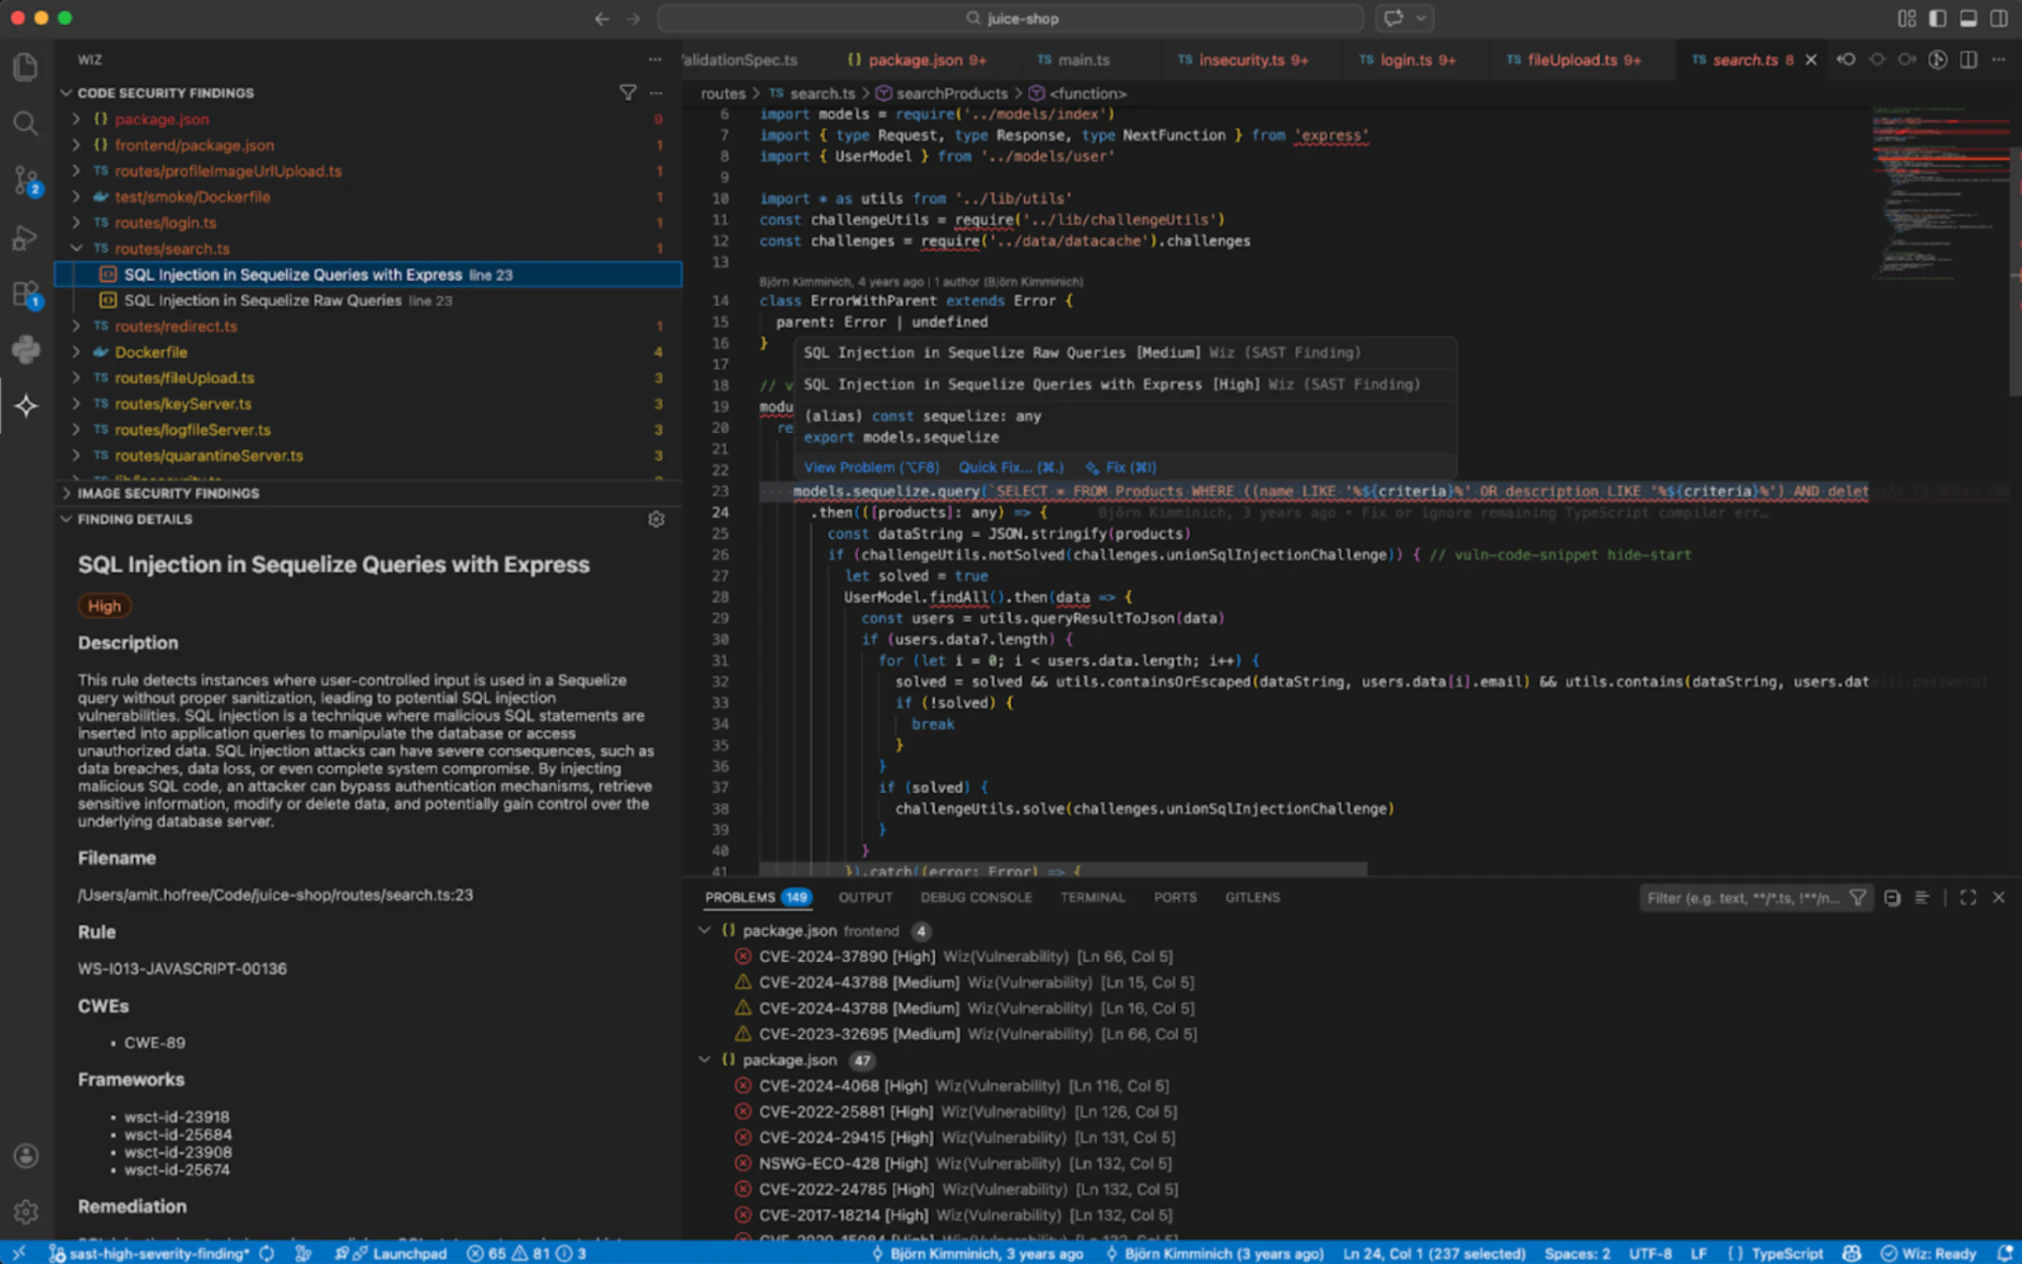Open the Finding Details settings gear
The image size is (2022, 1264).
[656, 519]
